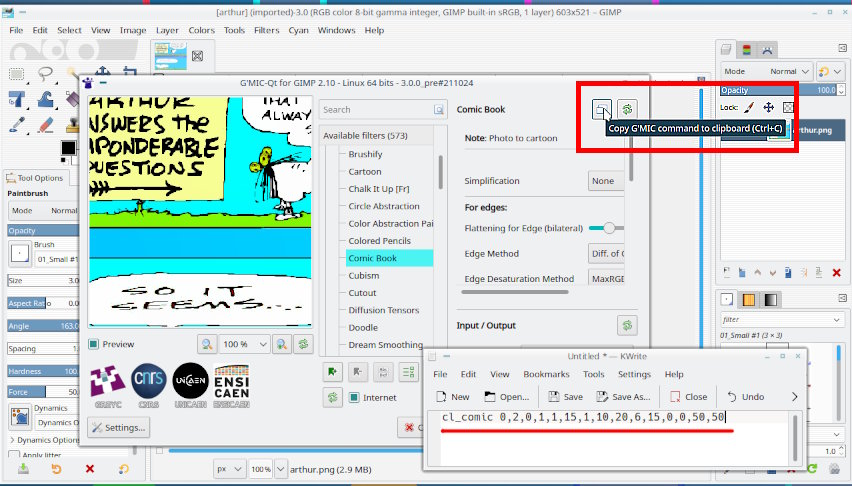This screenshot has height=486, width=852.
Task: Click black foreground color swatch
Action: click(x=68, y=147)
